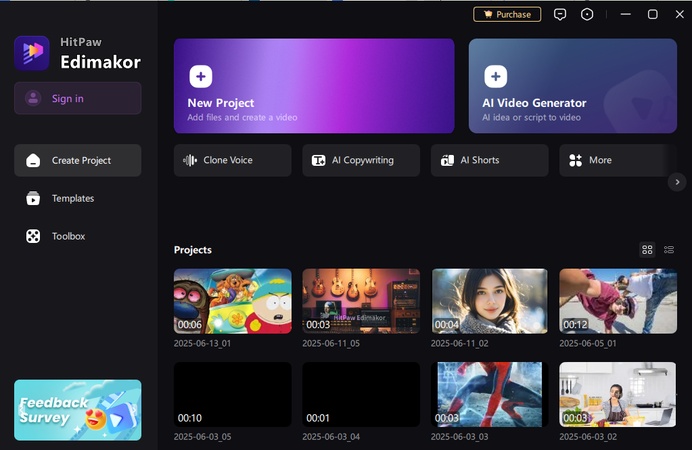Open the Feedback Survey banner
The height and width of the screenshot is (450, 692).
[77, 410]
